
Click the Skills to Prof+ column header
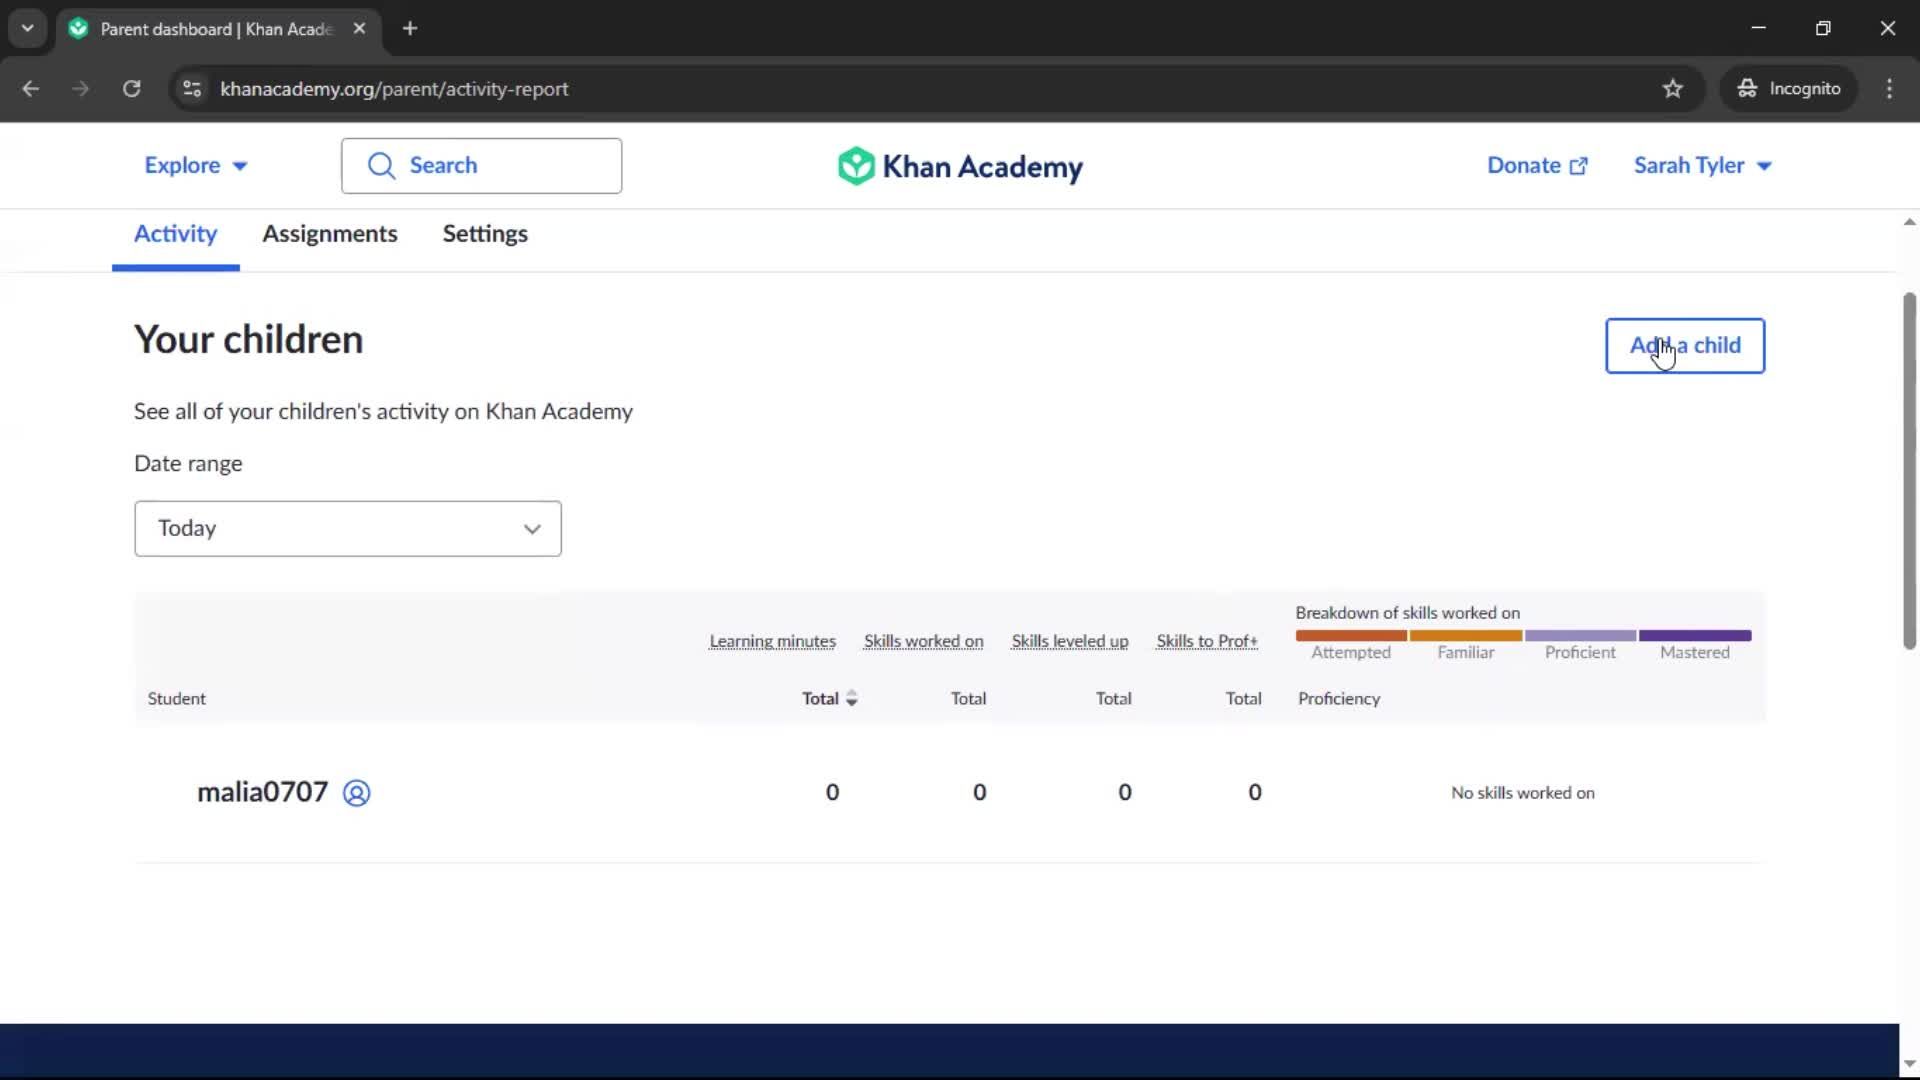click(1206, 641)
